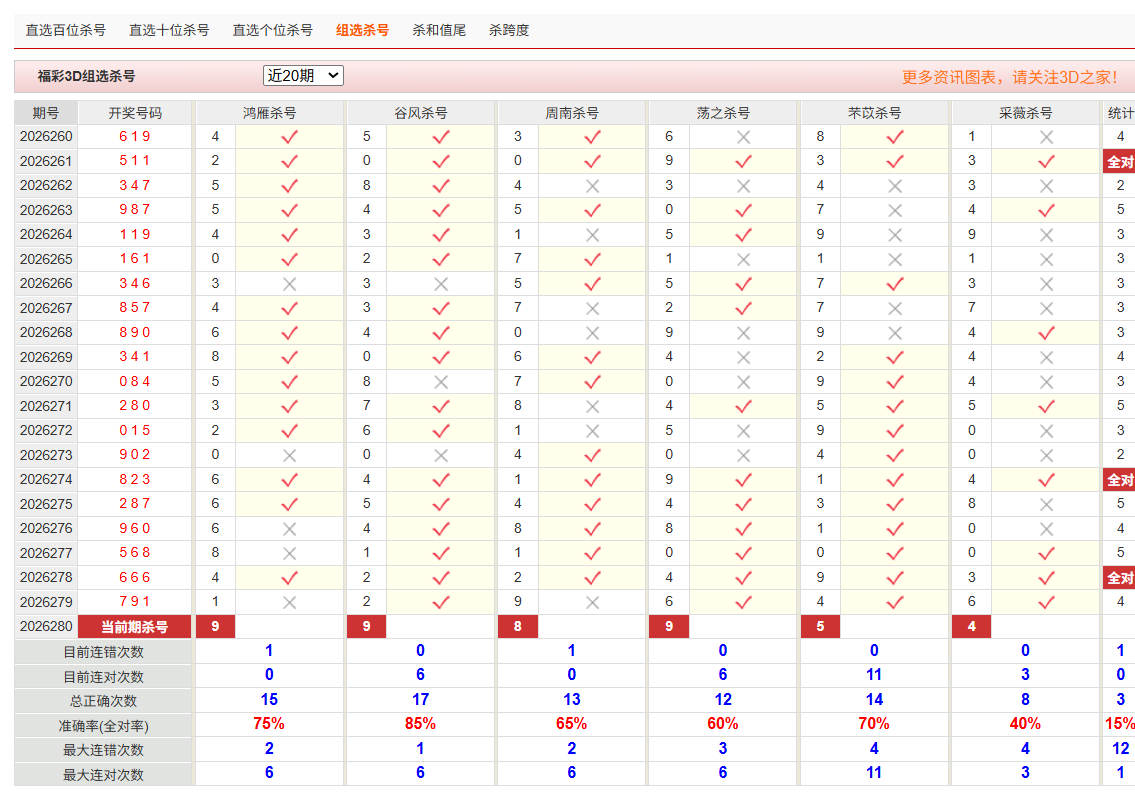Click period number 2026260

coord(46,136)
